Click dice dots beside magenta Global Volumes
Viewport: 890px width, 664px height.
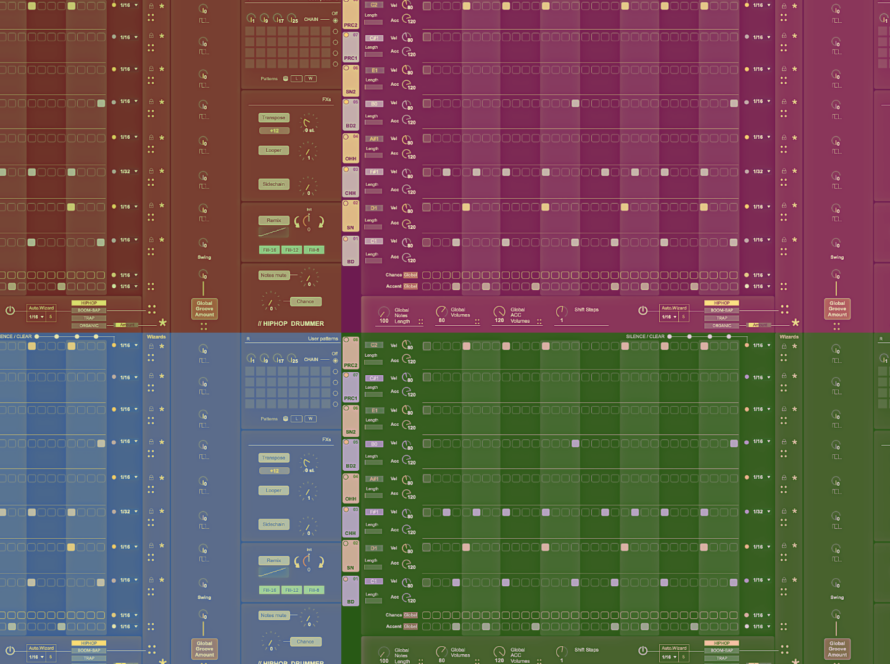477,321
